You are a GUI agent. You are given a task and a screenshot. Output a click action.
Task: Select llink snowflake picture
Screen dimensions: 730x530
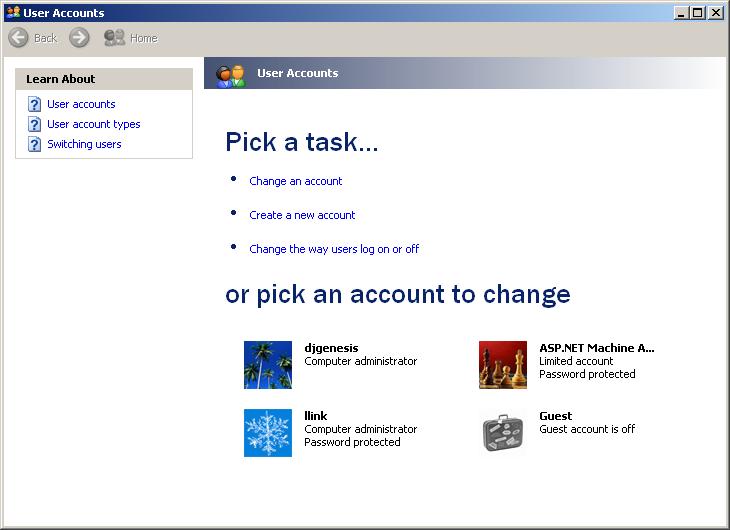pyautogui.click(x=268, y=433)
